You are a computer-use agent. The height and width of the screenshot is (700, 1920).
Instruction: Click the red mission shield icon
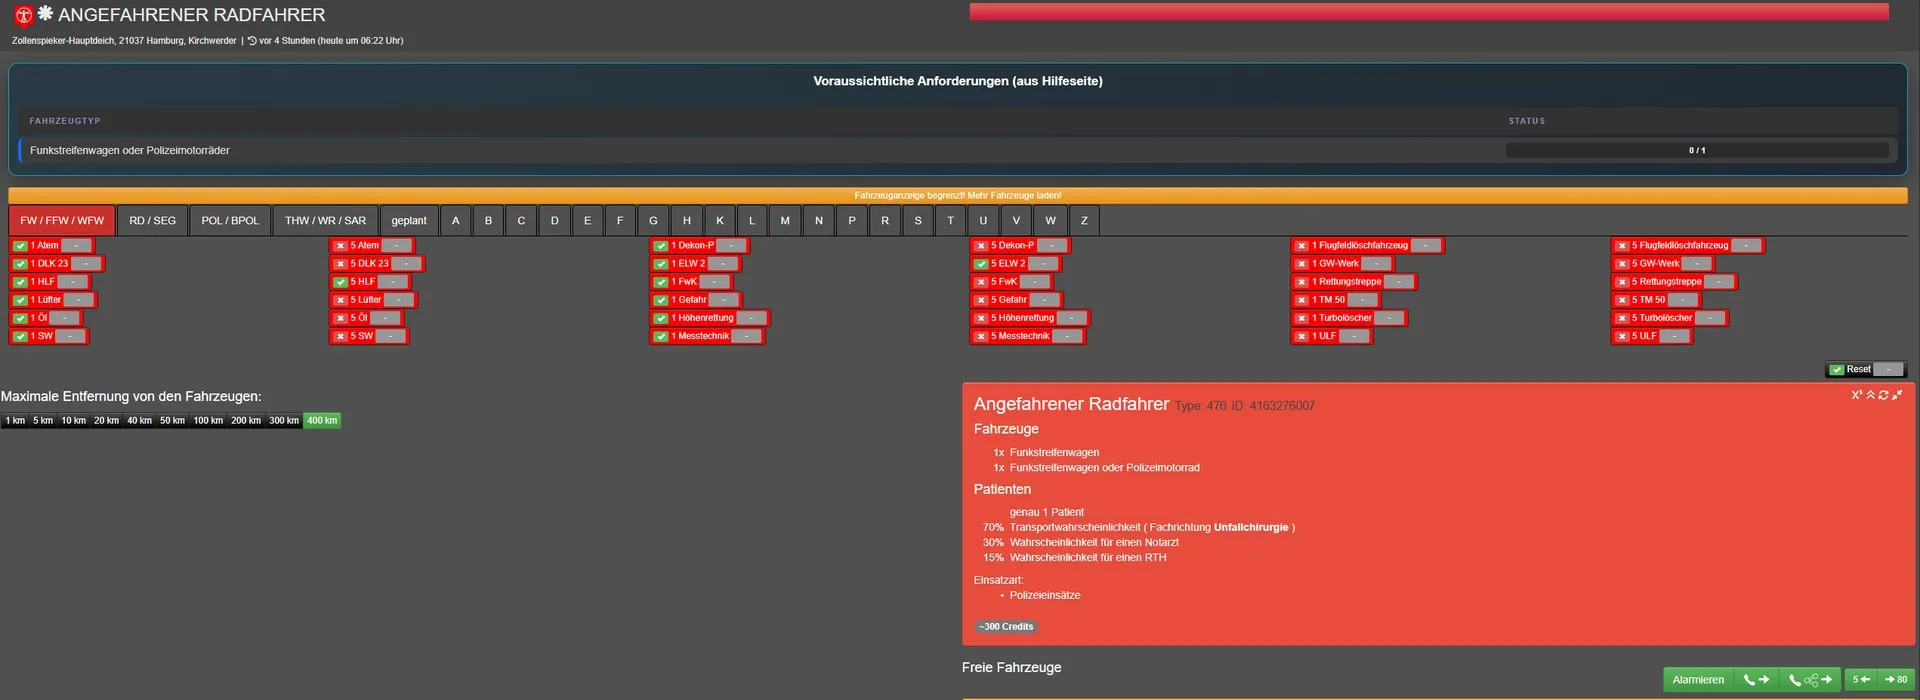(23, 16)
